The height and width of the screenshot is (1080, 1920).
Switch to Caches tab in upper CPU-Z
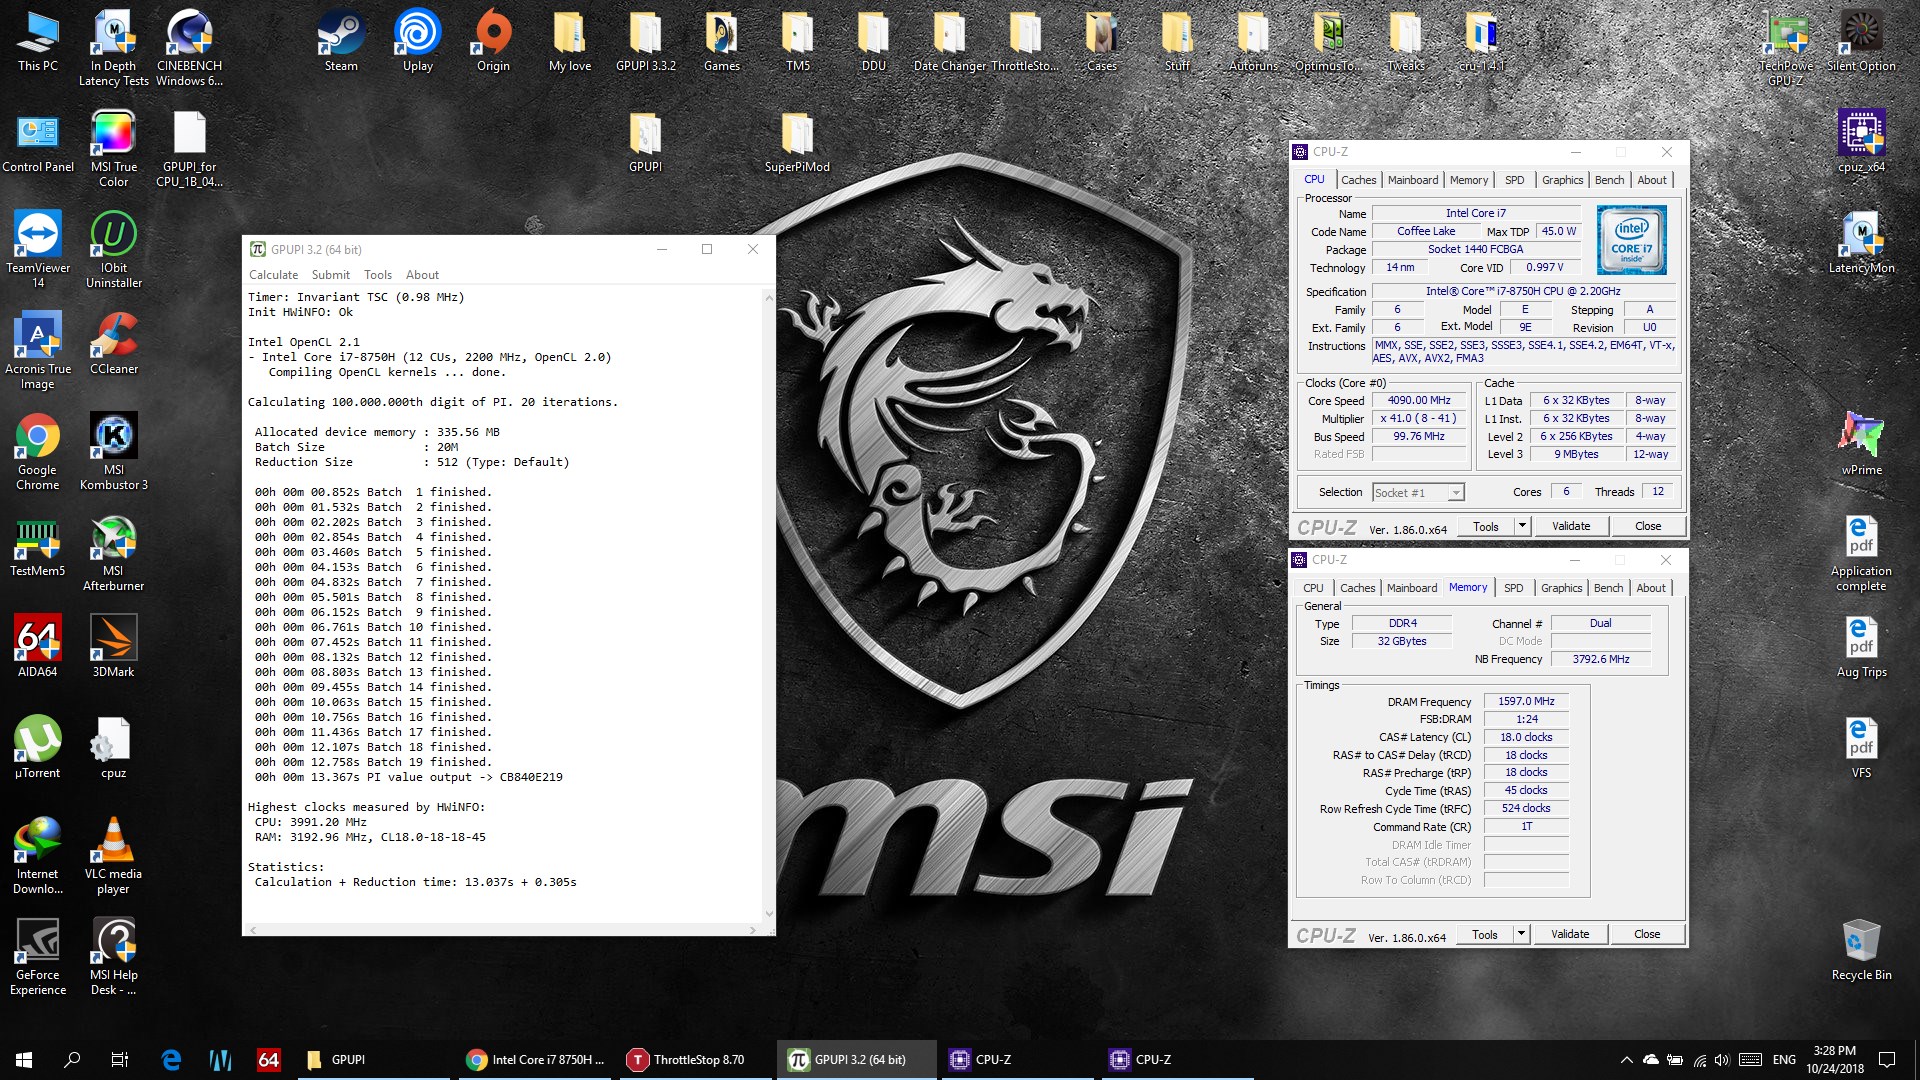(x=1358, y=180)
